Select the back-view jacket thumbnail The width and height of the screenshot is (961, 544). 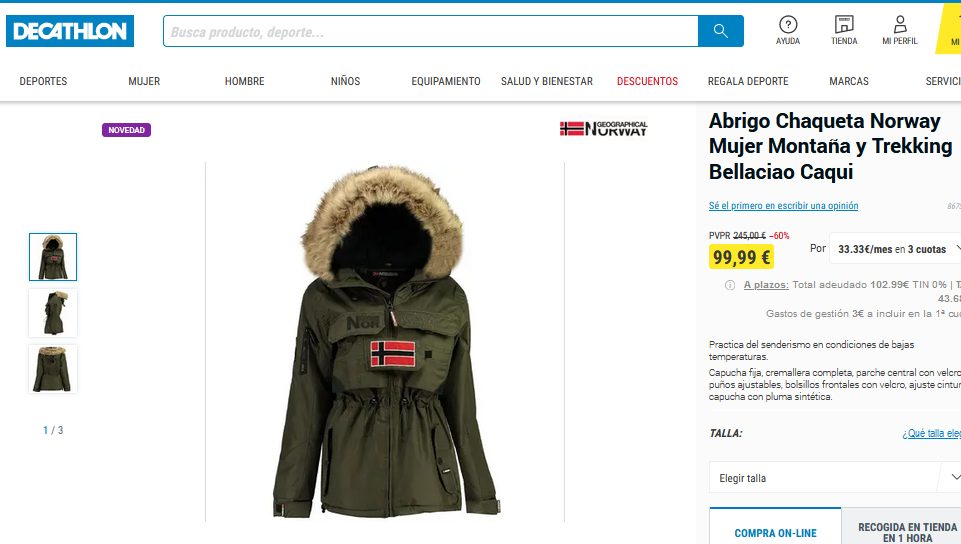pos(53,369)
